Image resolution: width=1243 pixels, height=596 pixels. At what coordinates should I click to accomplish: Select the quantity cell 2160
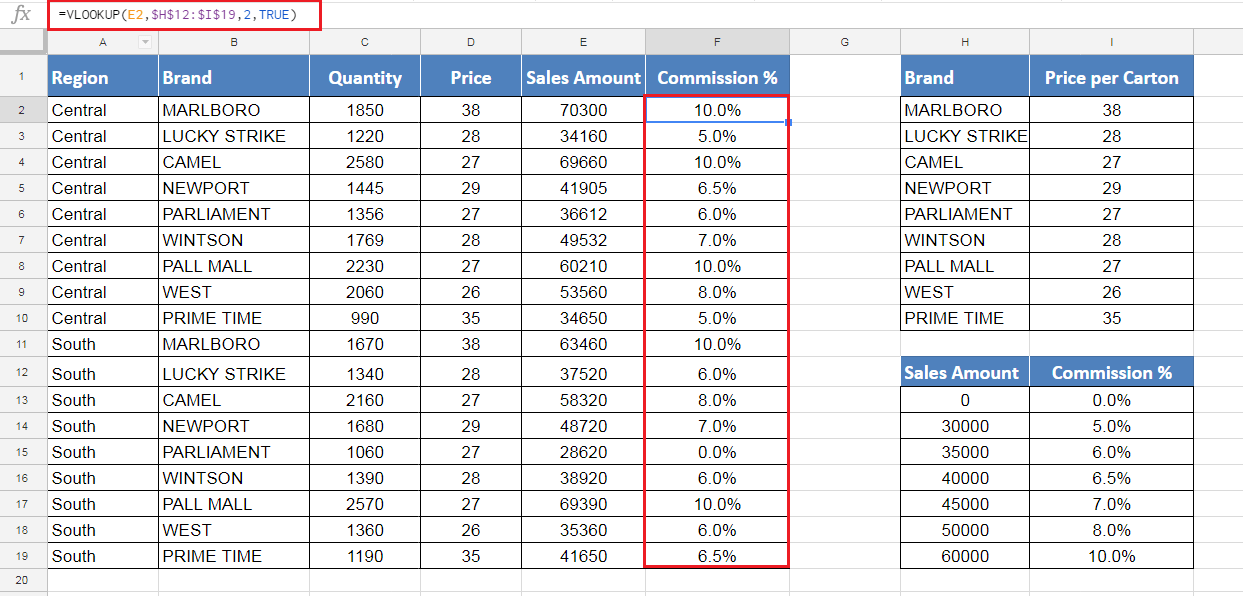(365, 400)
